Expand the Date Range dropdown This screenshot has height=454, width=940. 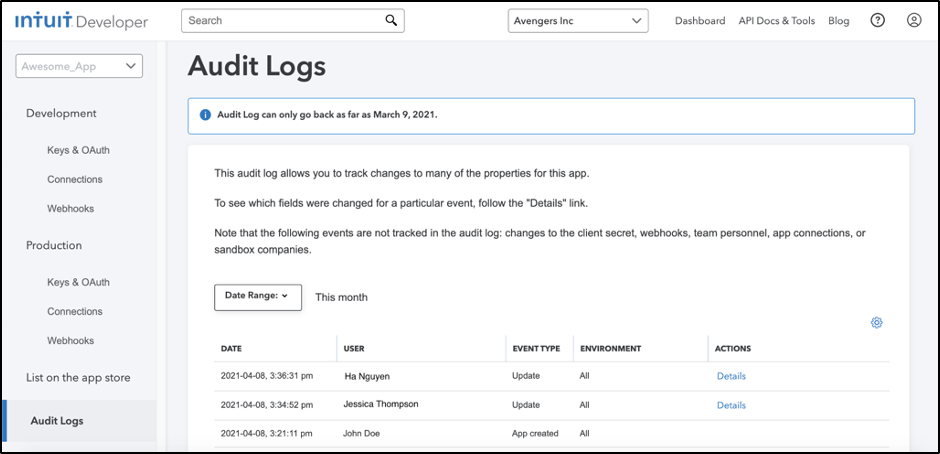click(x=258, y=297)
